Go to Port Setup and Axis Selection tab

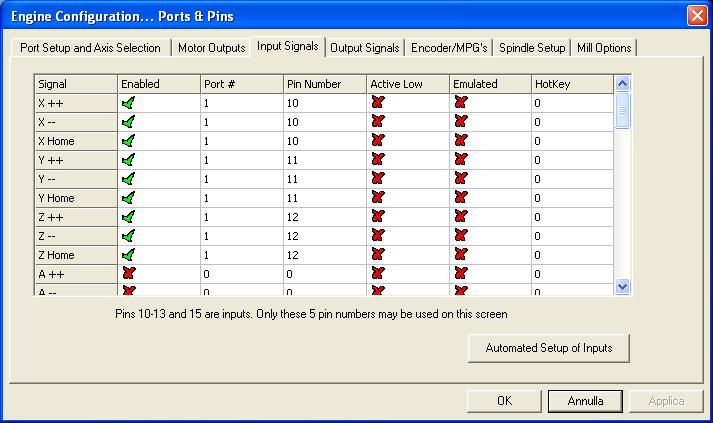[x=90, y=47]
